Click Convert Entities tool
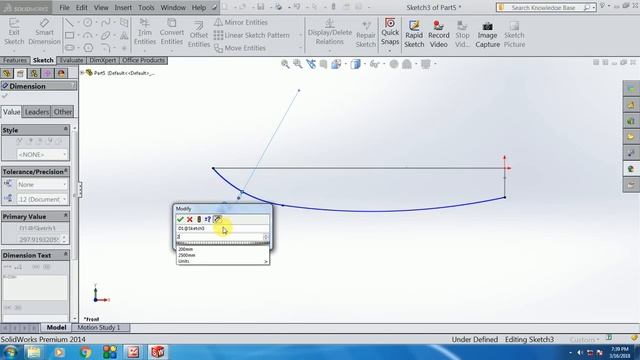This screenshot has height=360, width=640. click(171, 32)
